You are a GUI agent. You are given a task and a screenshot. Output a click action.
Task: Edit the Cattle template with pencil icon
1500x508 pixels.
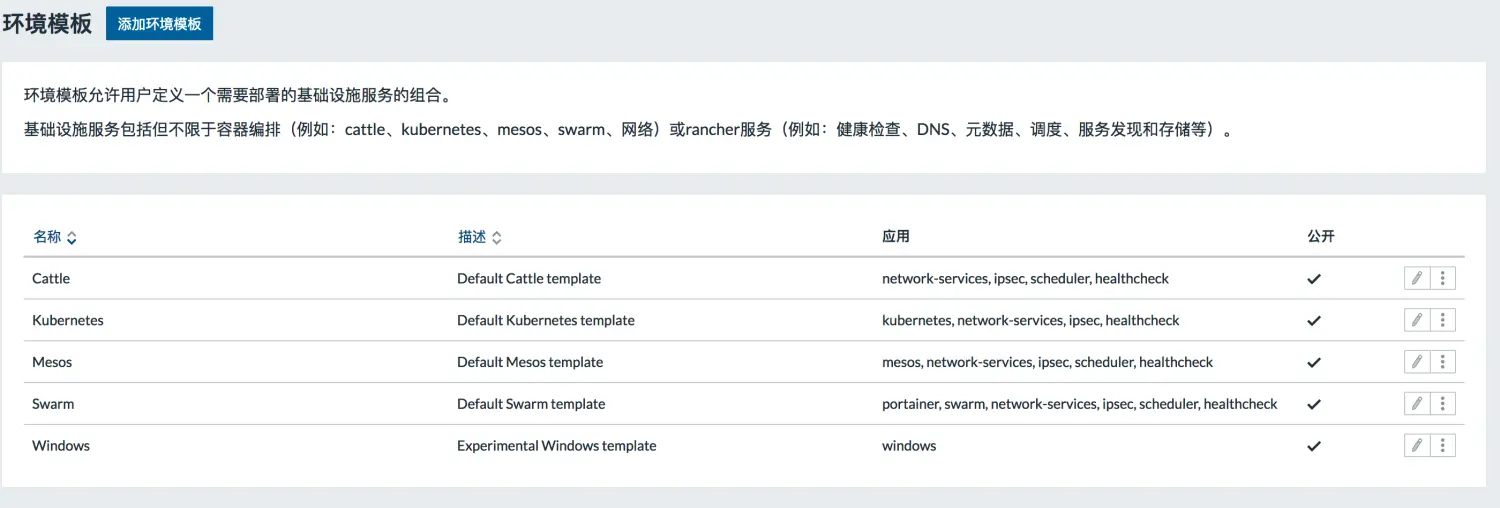click(1417, 279)
